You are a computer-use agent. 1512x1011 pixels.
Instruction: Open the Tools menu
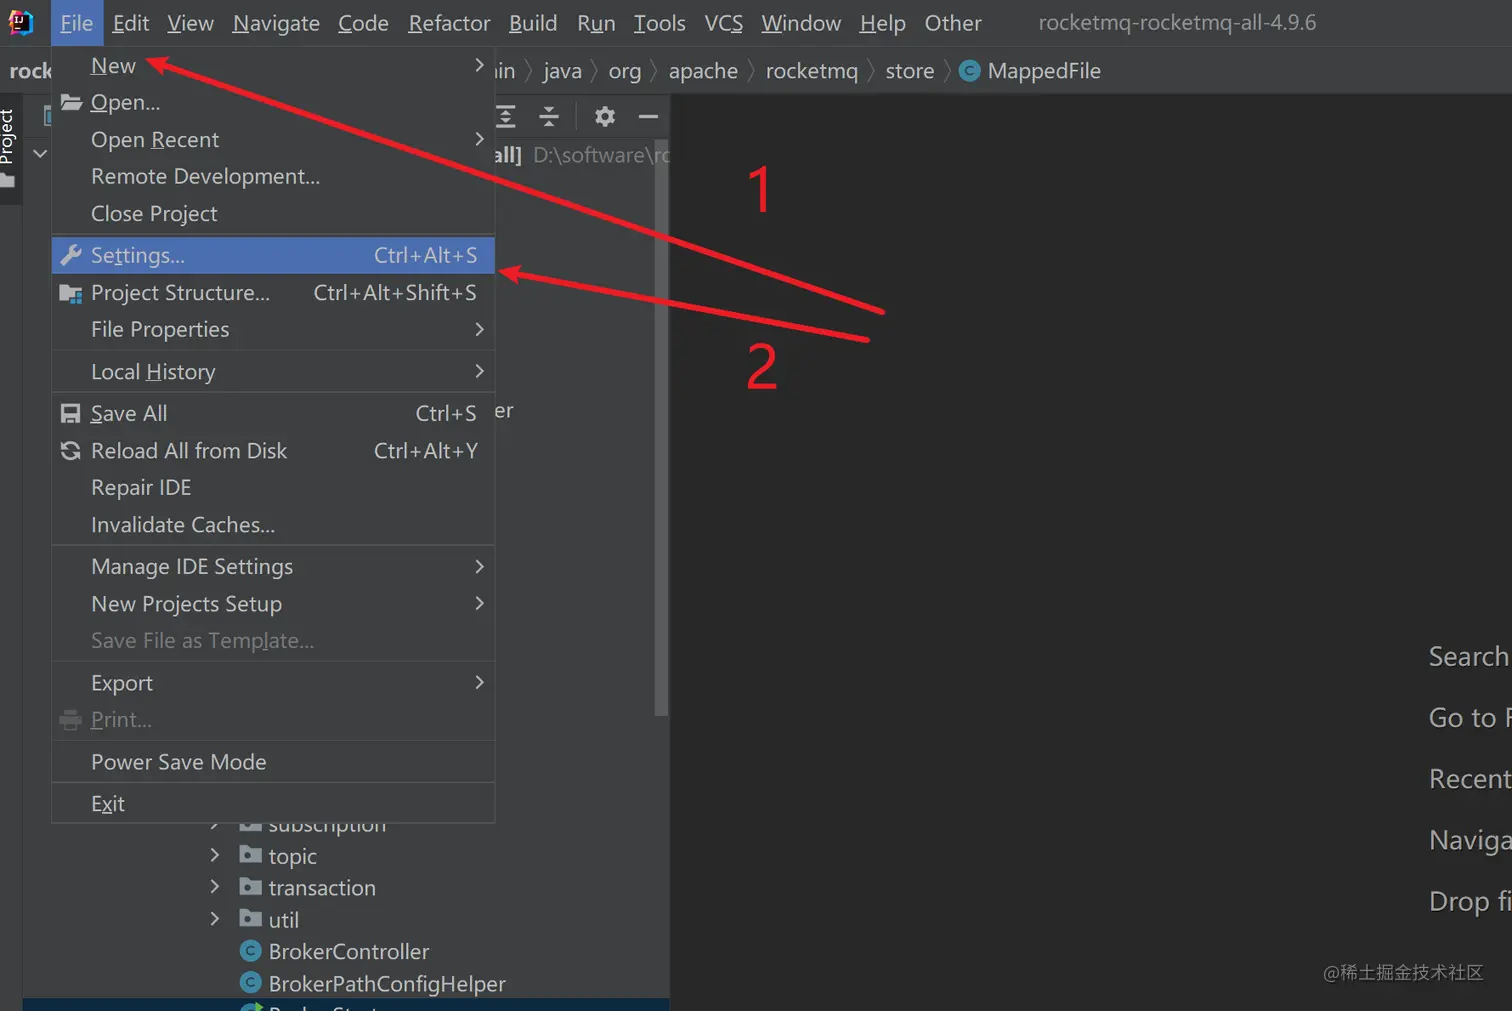pyautogui.click(x=660, y=23)
